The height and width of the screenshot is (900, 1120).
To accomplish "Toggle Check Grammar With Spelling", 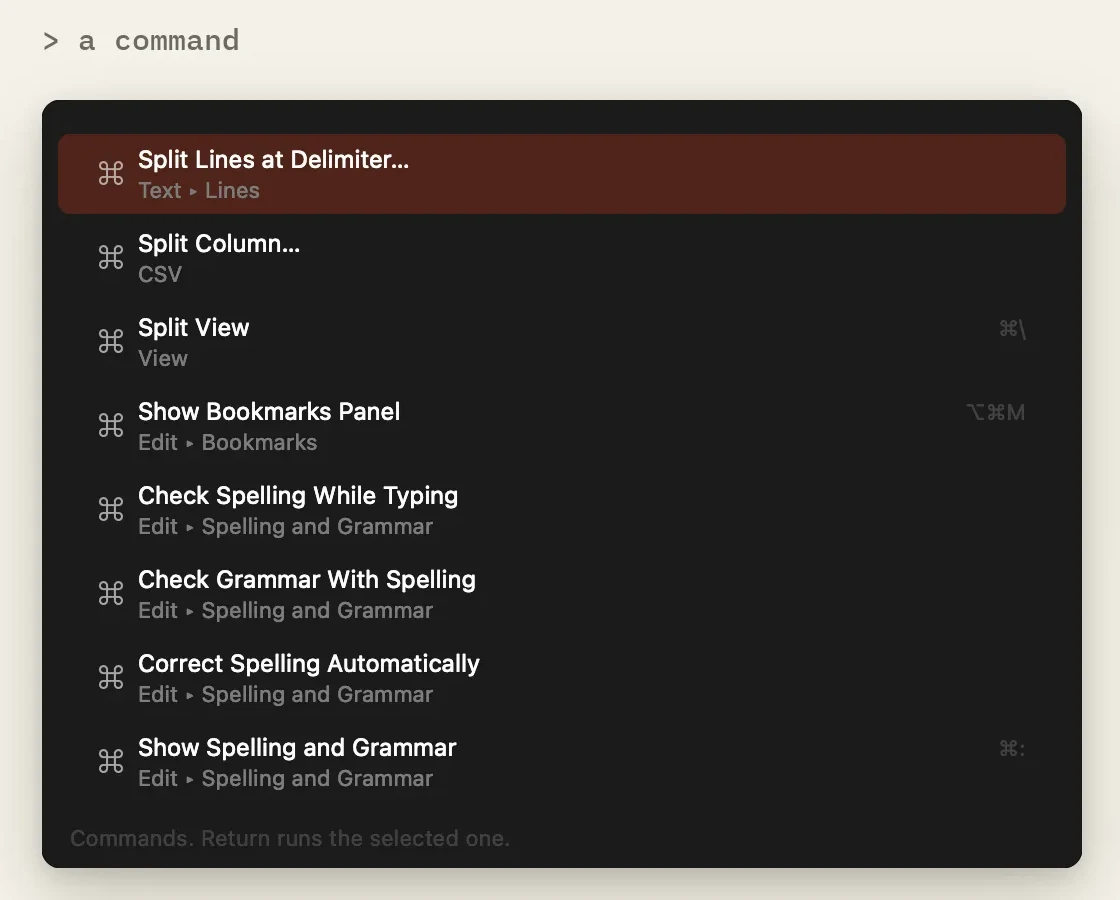I will pos(561,594).
